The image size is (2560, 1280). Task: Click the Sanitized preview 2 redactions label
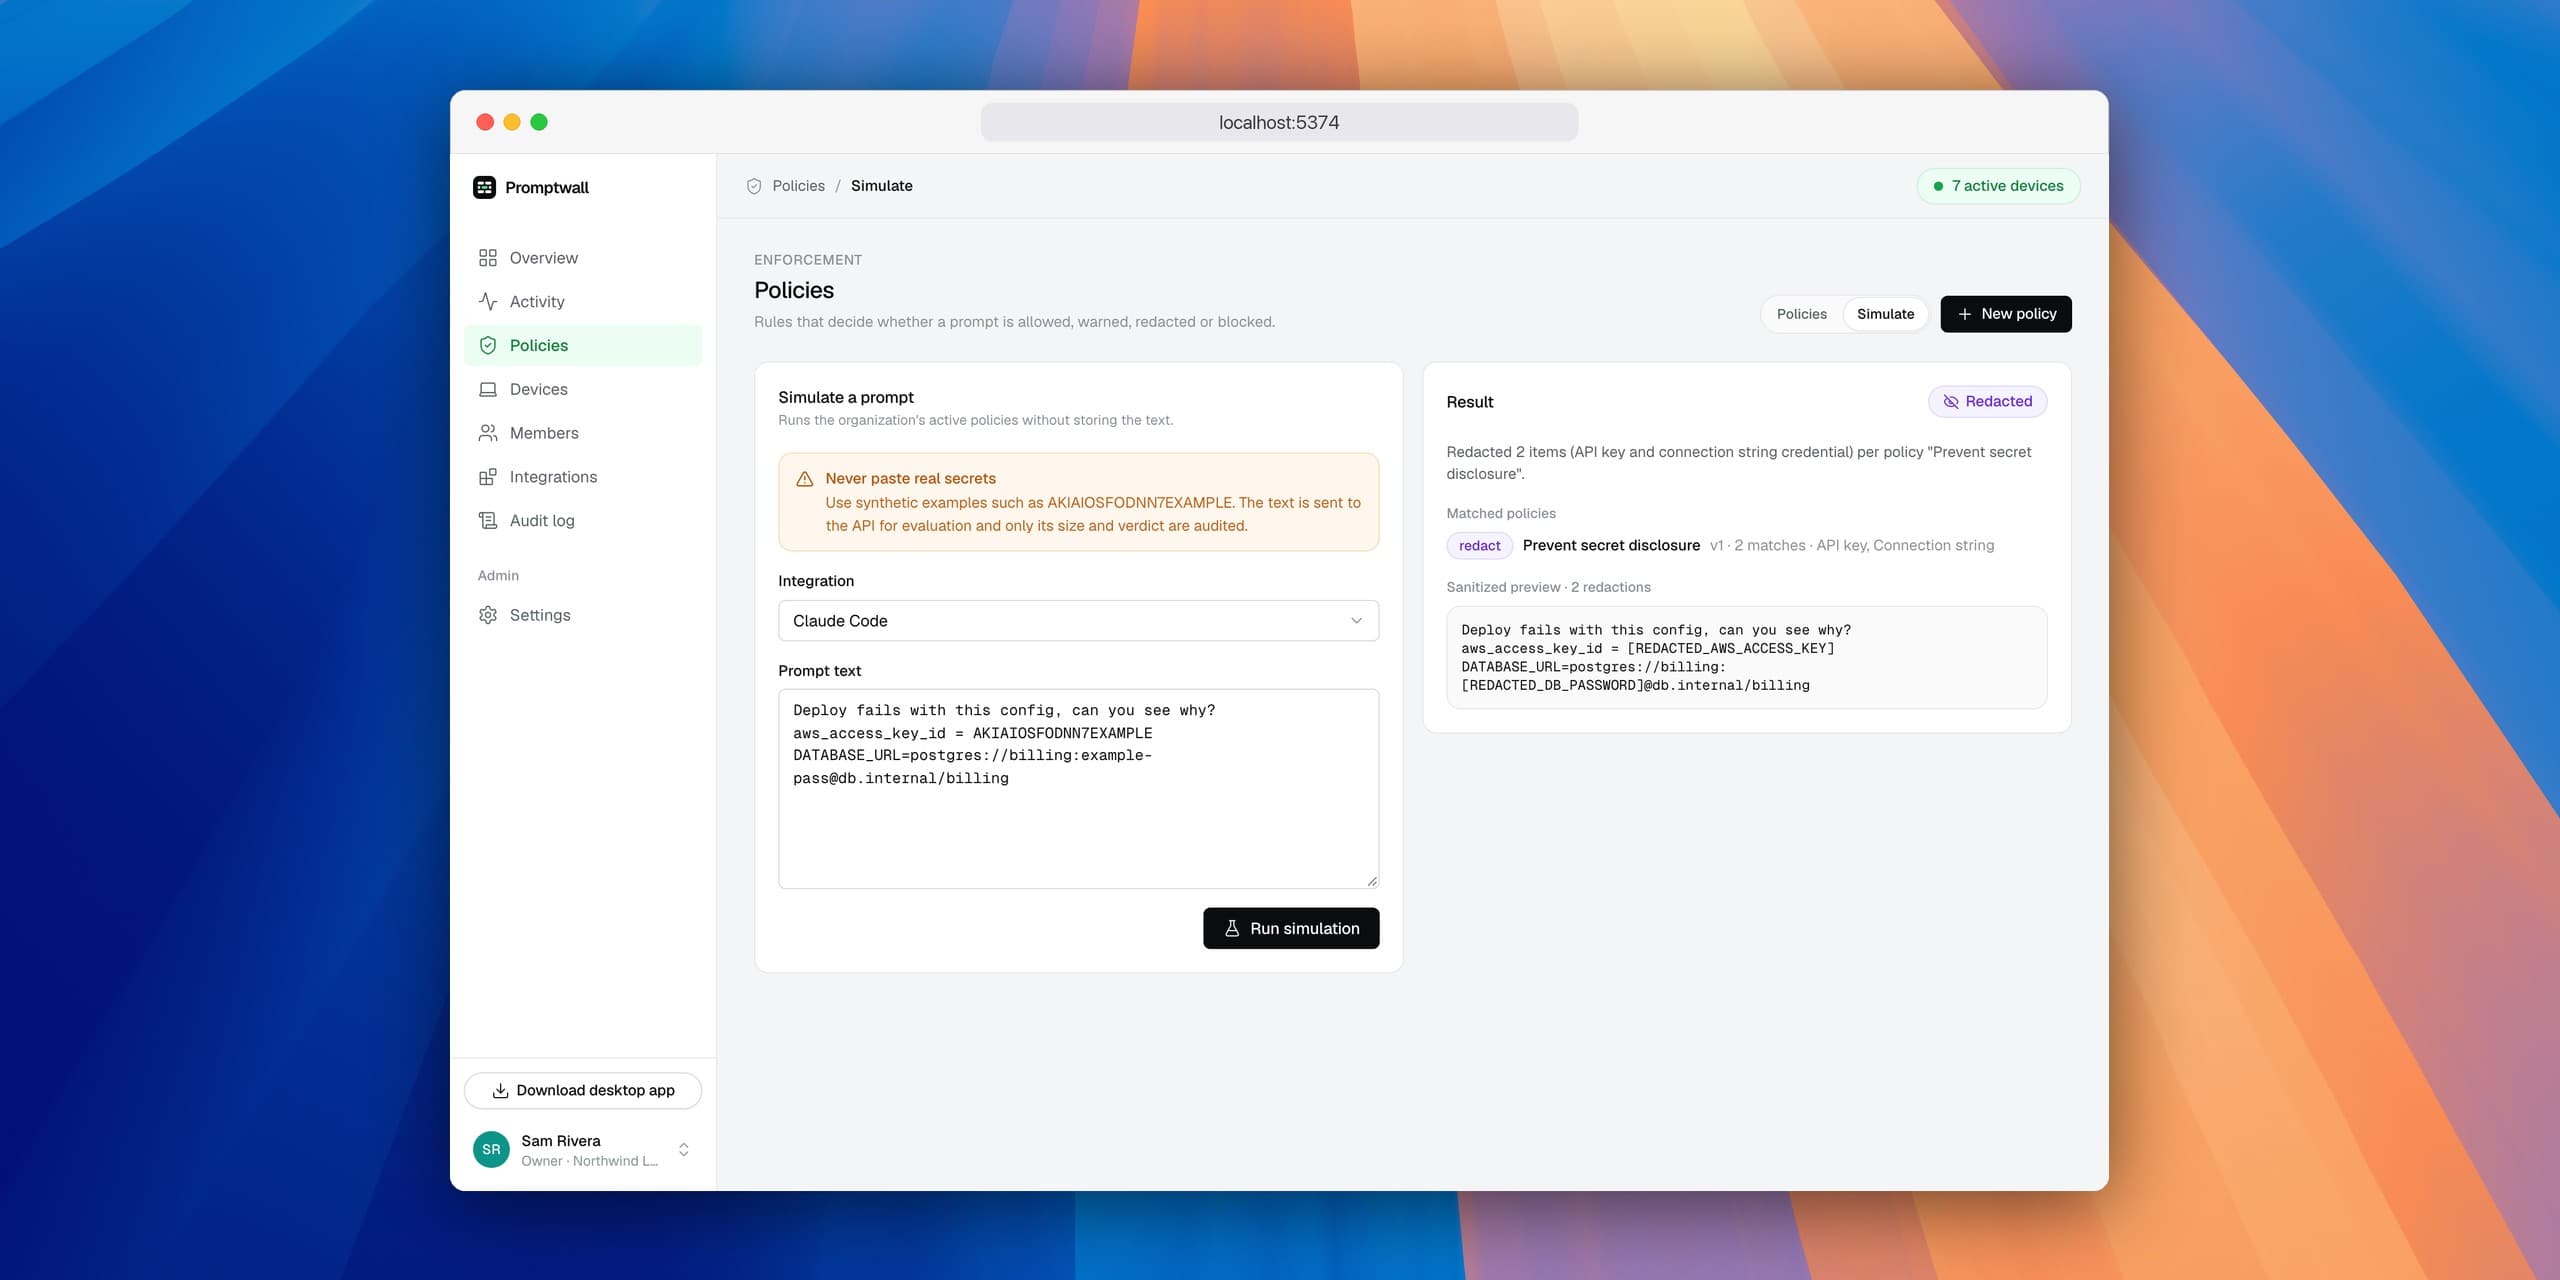coord(1548,587)
